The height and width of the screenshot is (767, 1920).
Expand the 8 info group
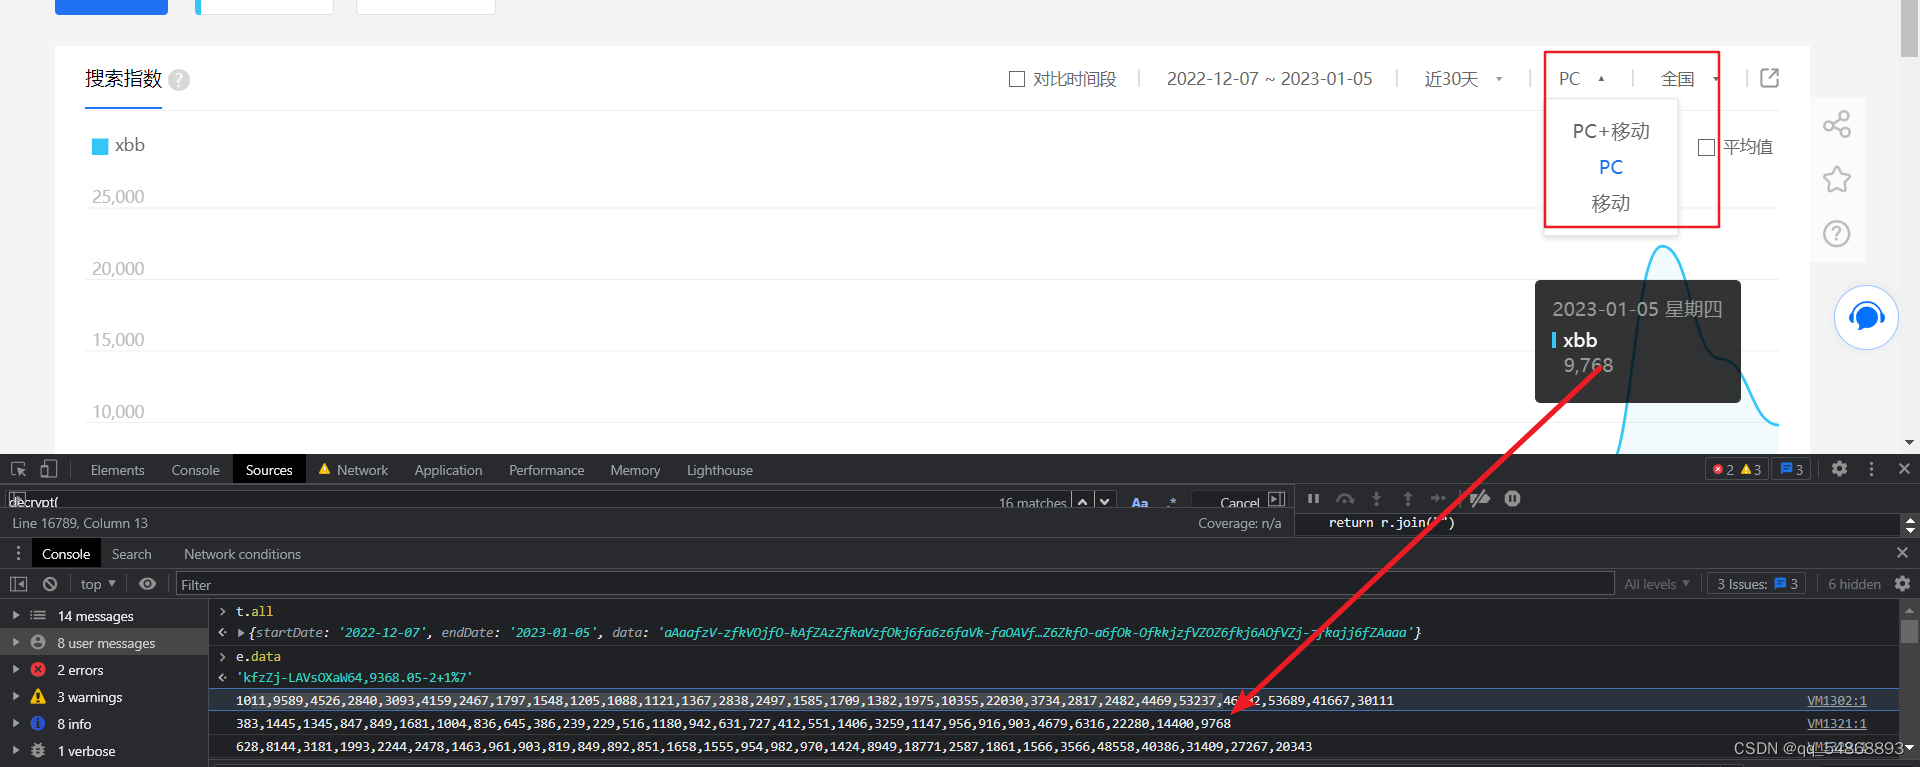click(x=16, y=724)
